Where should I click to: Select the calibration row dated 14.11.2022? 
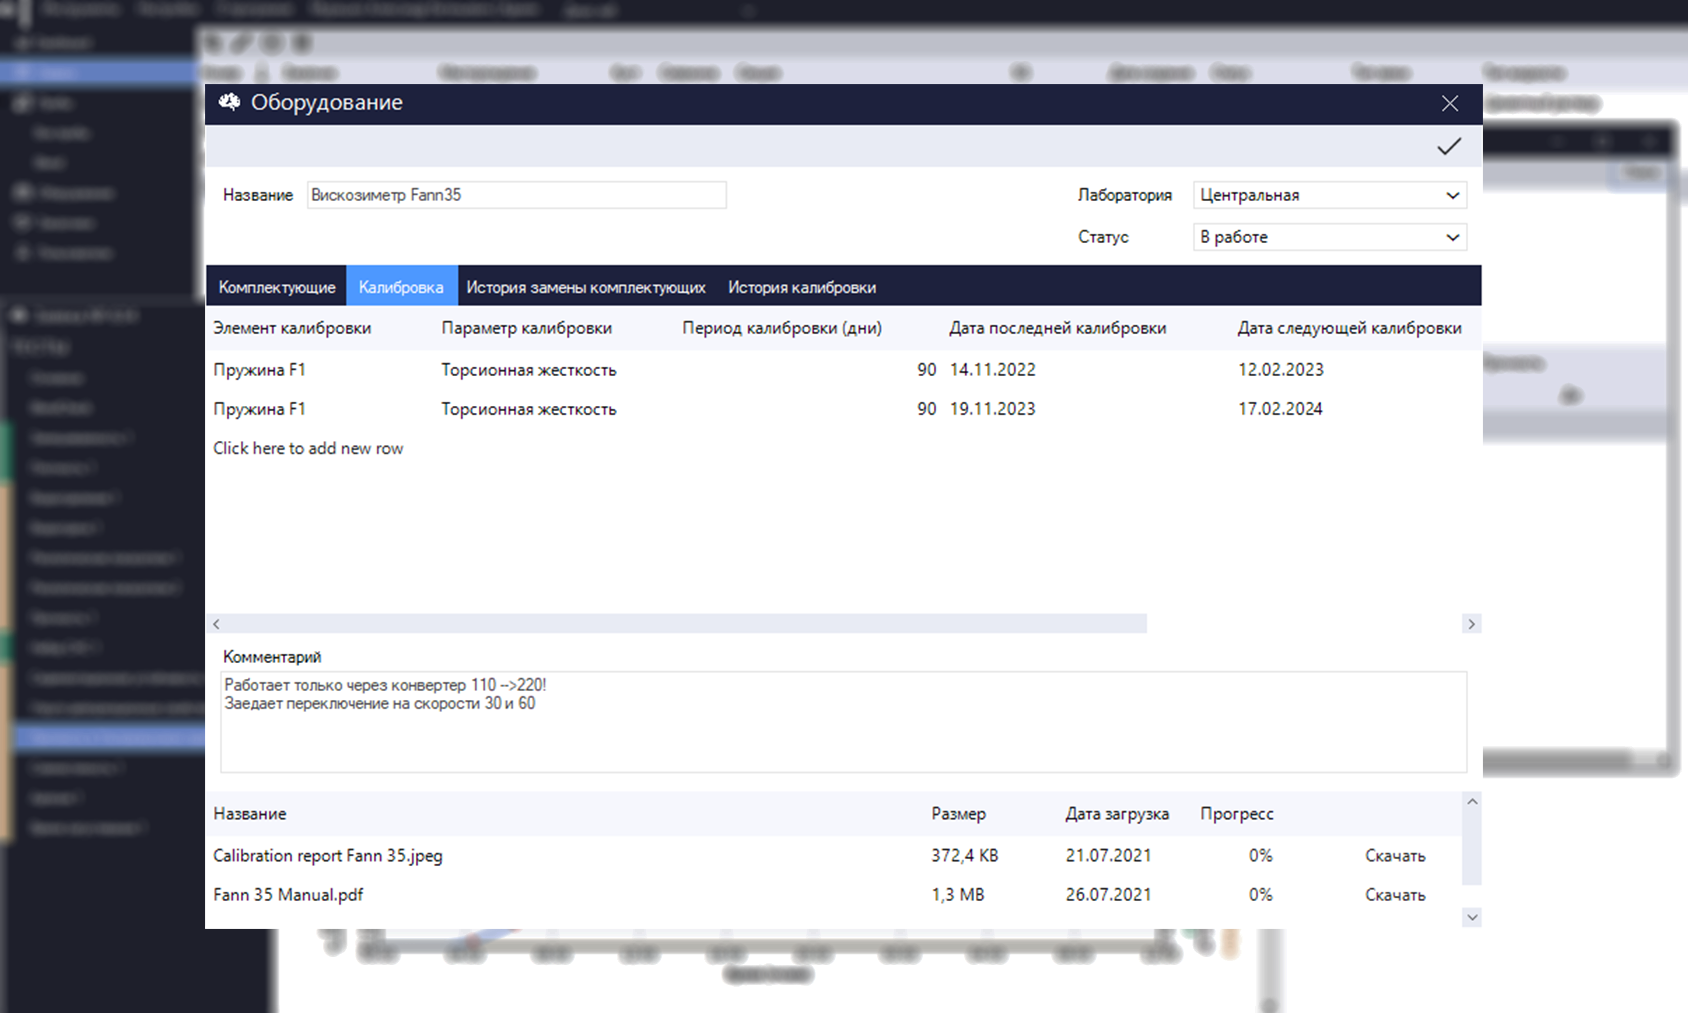843,370
